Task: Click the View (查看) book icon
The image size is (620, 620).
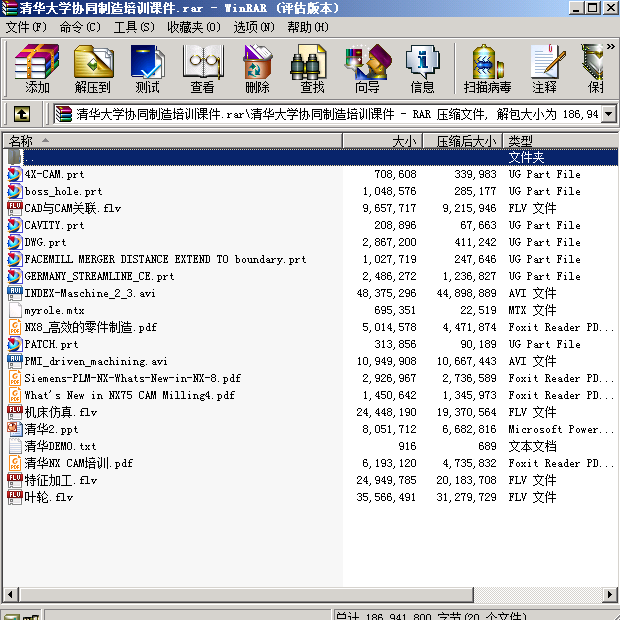Action: pos(202,69)
